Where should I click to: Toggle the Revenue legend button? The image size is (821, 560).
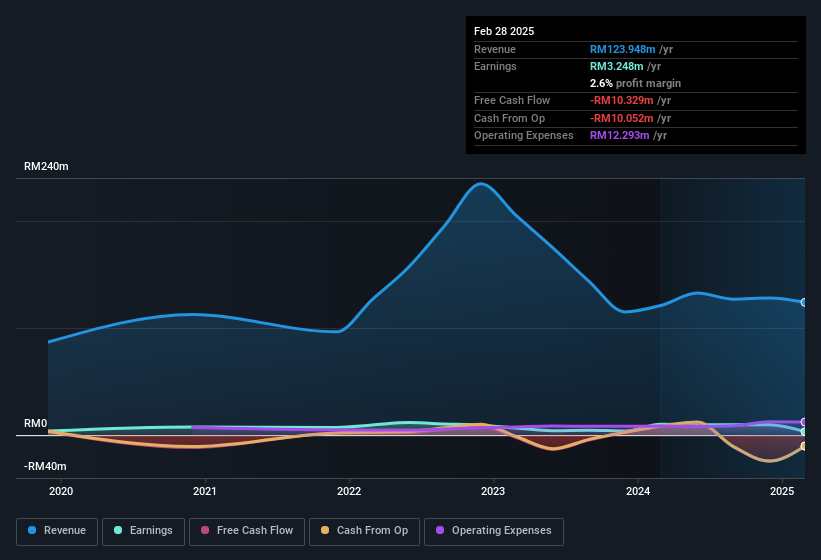pyautogui.click(x=57, y=532)
